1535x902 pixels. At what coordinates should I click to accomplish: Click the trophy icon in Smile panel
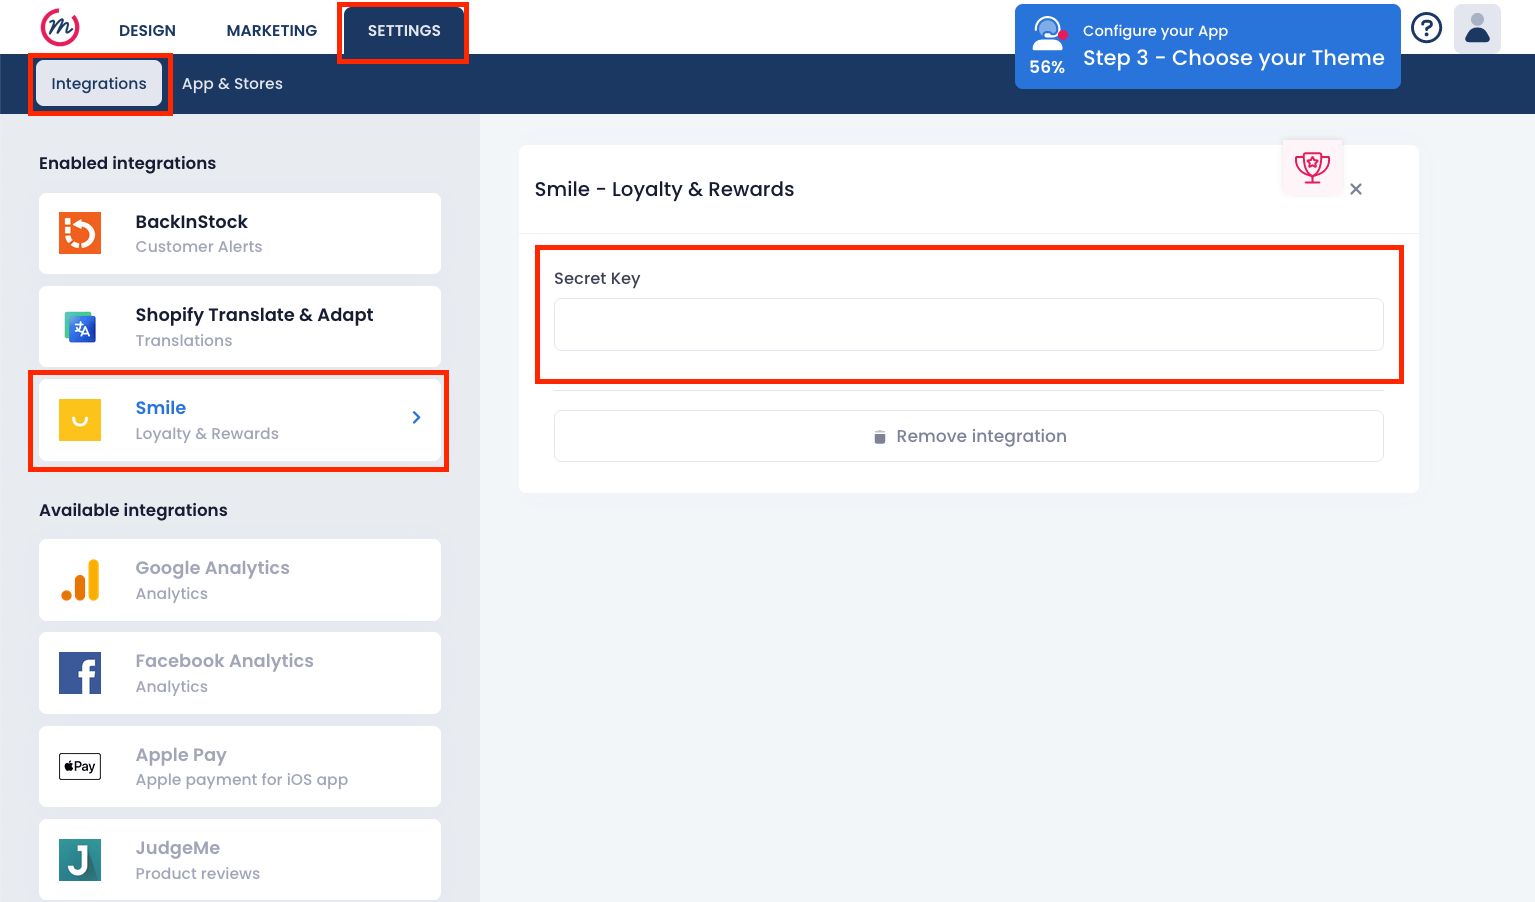[x=1312, y=167]
